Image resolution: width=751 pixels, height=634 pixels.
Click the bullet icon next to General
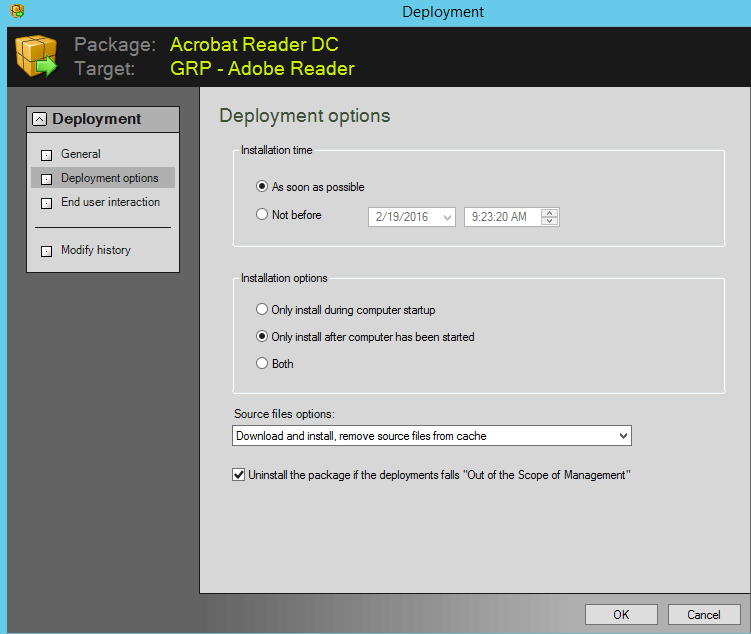46,155
